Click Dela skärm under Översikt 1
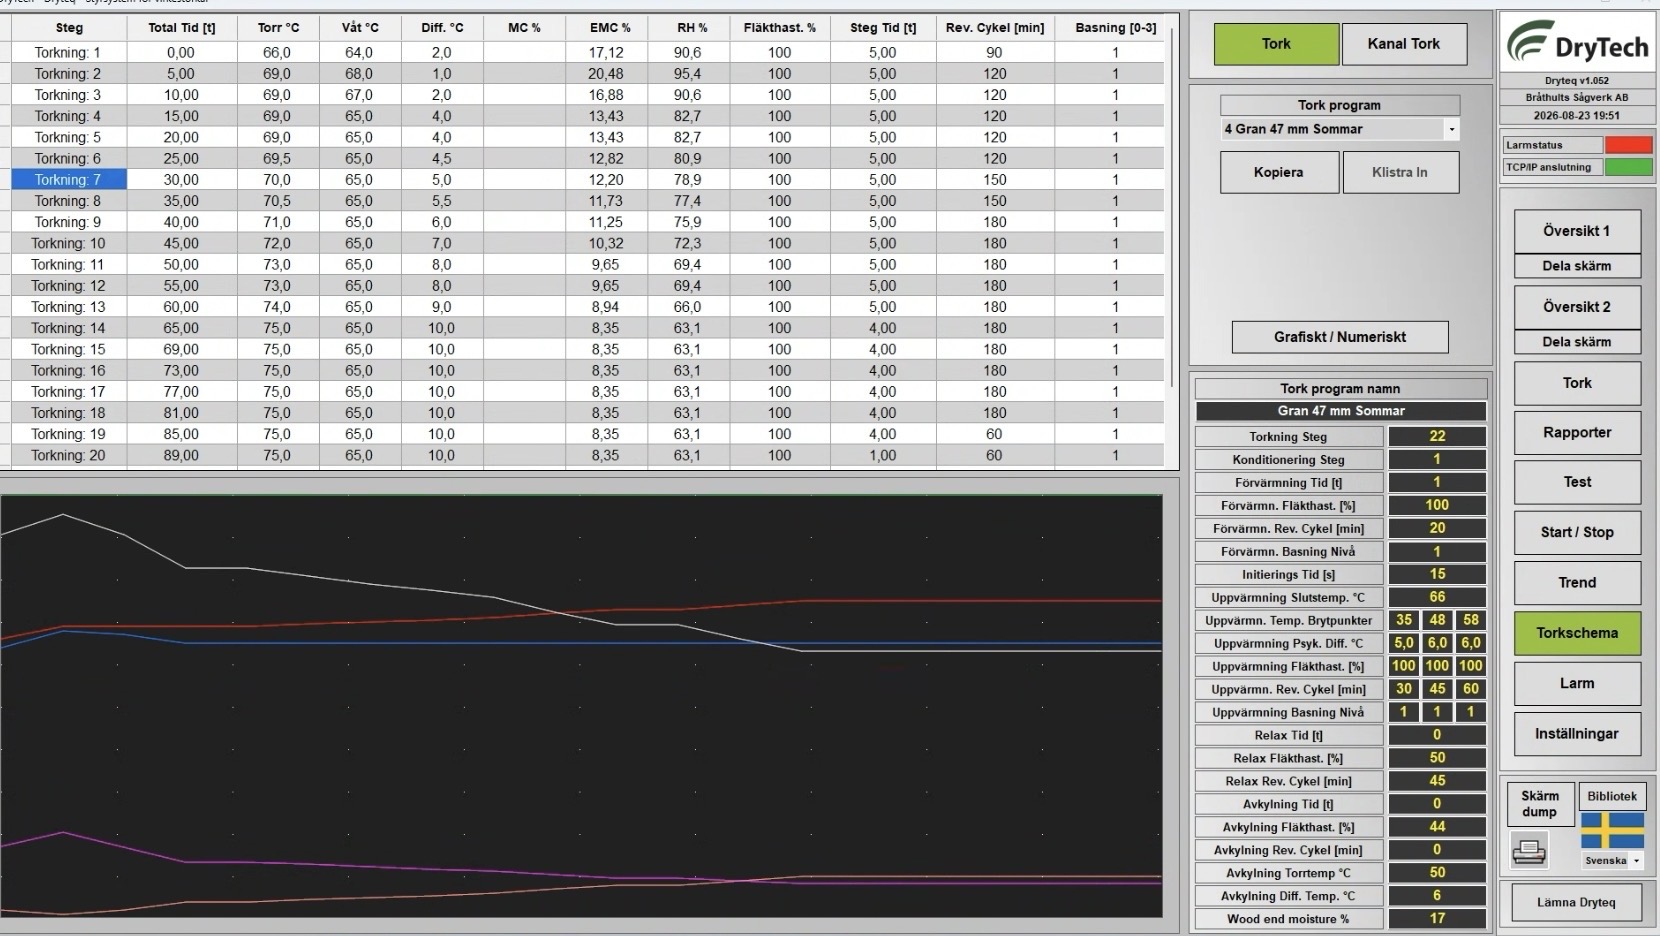Screen dimensions: 1660x936 pos(1577,266)
